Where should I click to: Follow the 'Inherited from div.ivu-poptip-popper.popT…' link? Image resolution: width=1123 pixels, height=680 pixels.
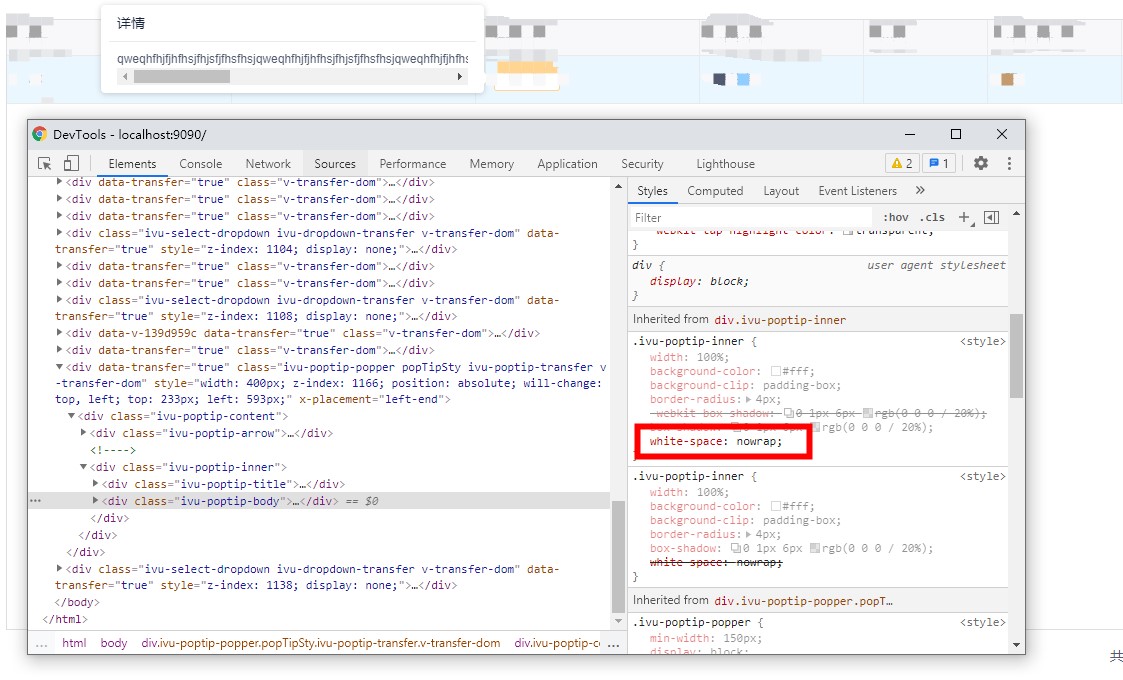point(804,600)
